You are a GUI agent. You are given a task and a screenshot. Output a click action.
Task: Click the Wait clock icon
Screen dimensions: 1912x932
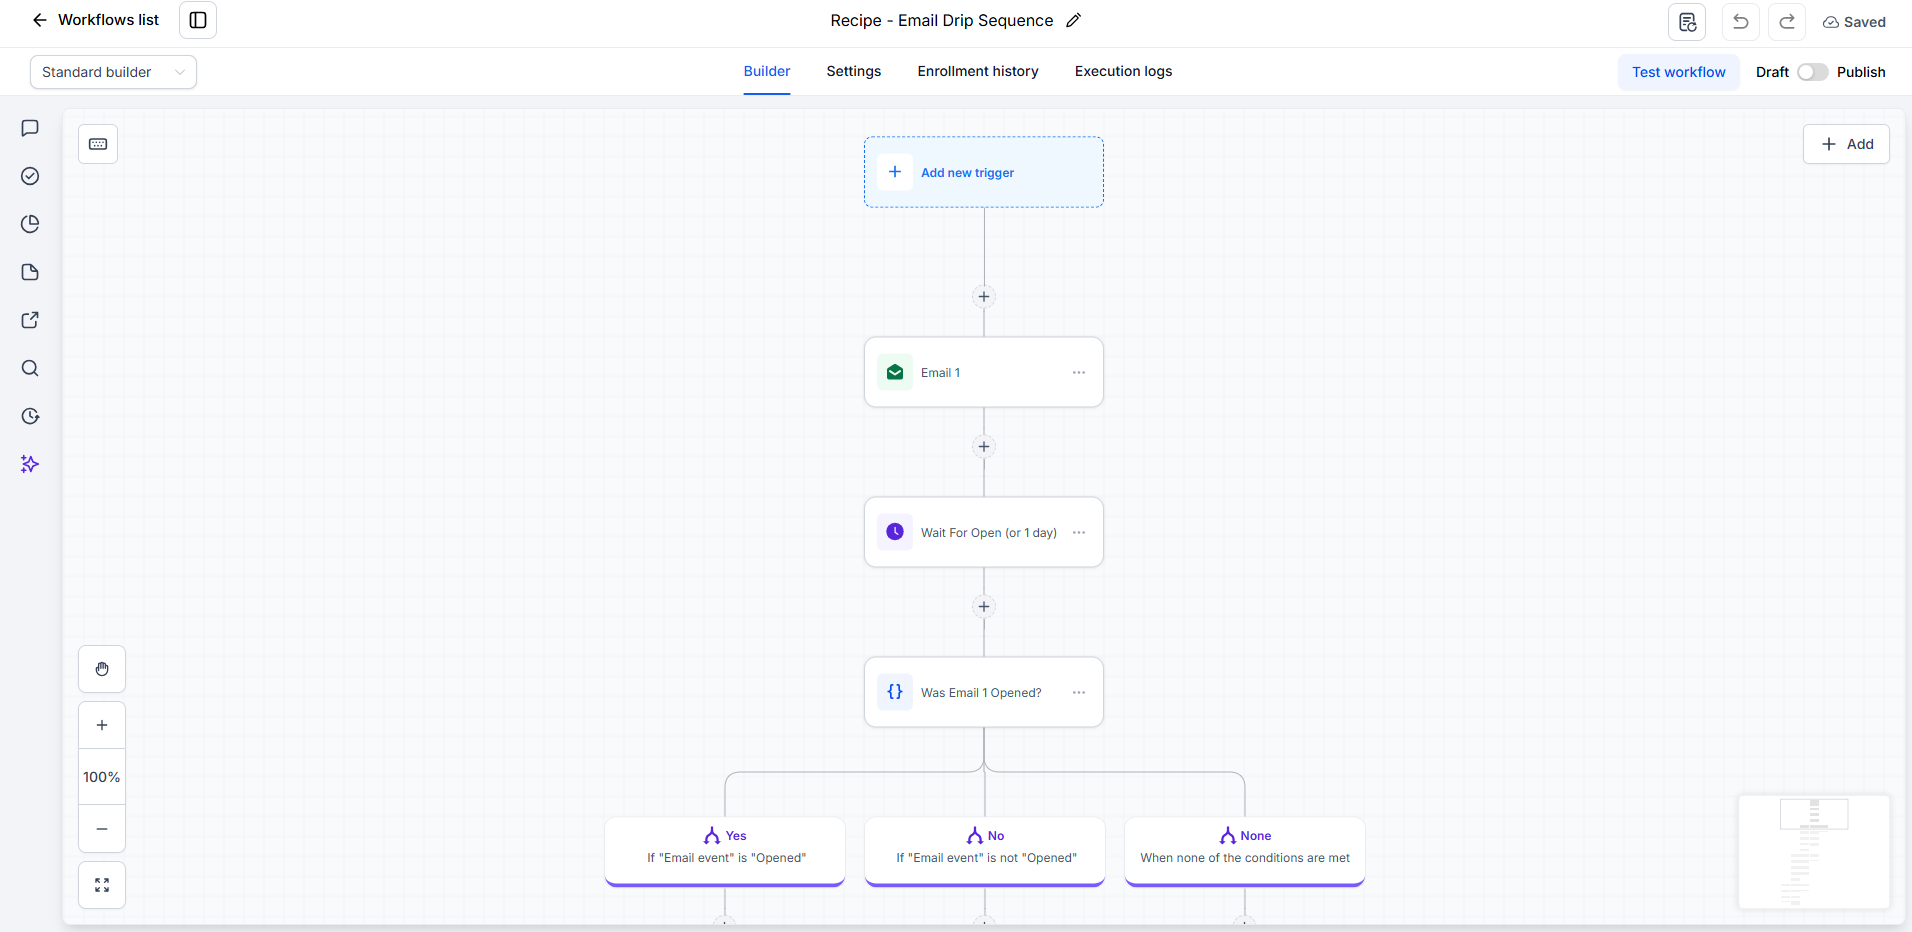pyautogui.click(x=895, y=532)
